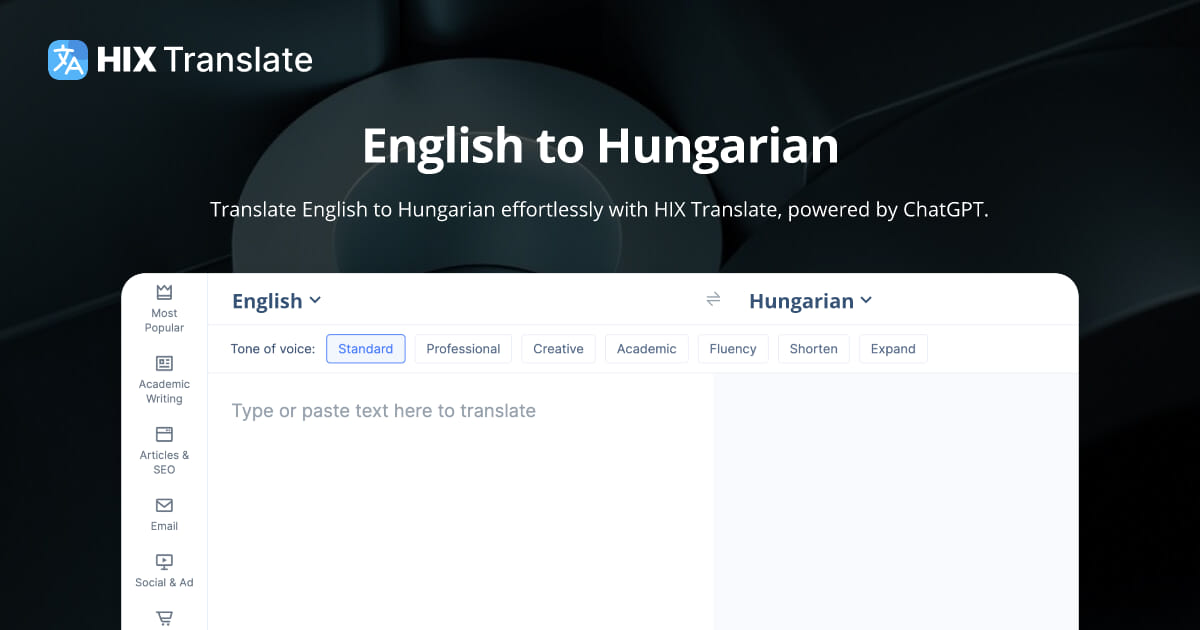The image size is (1200, 630).
Task: Swap languages using the arrows icon
Action: click(x=713, y=299)
